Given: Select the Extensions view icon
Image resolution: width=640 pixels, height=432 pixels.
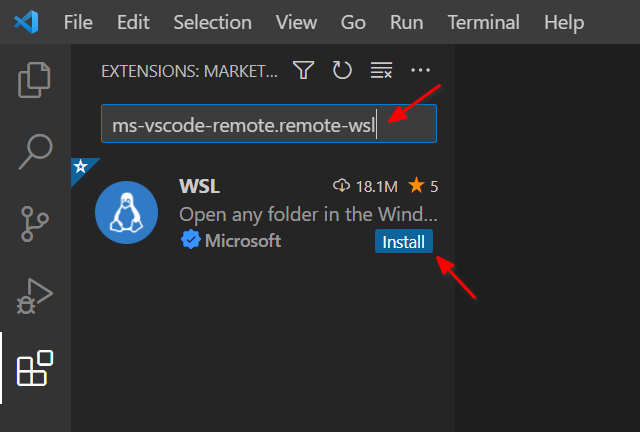Looking at the screenshot, I should [35, 368].
